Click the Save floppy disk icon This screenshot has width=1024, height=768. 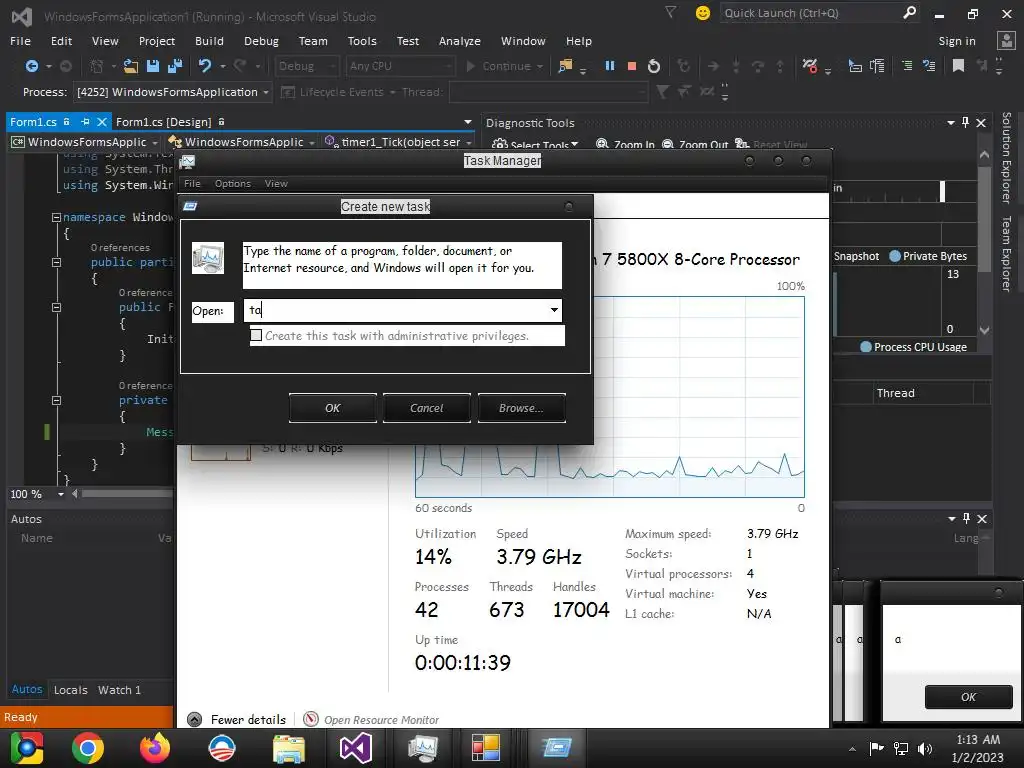pos(153,66)
